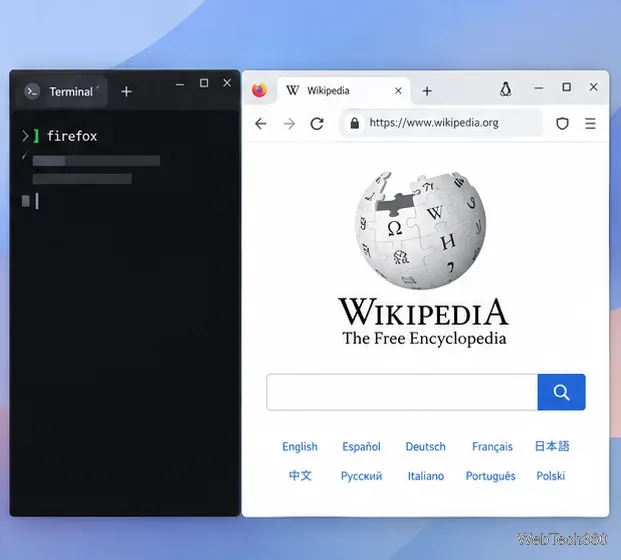Close the Wikipedia tab
This screenshot has width=621, height=560.
[398, 91]
